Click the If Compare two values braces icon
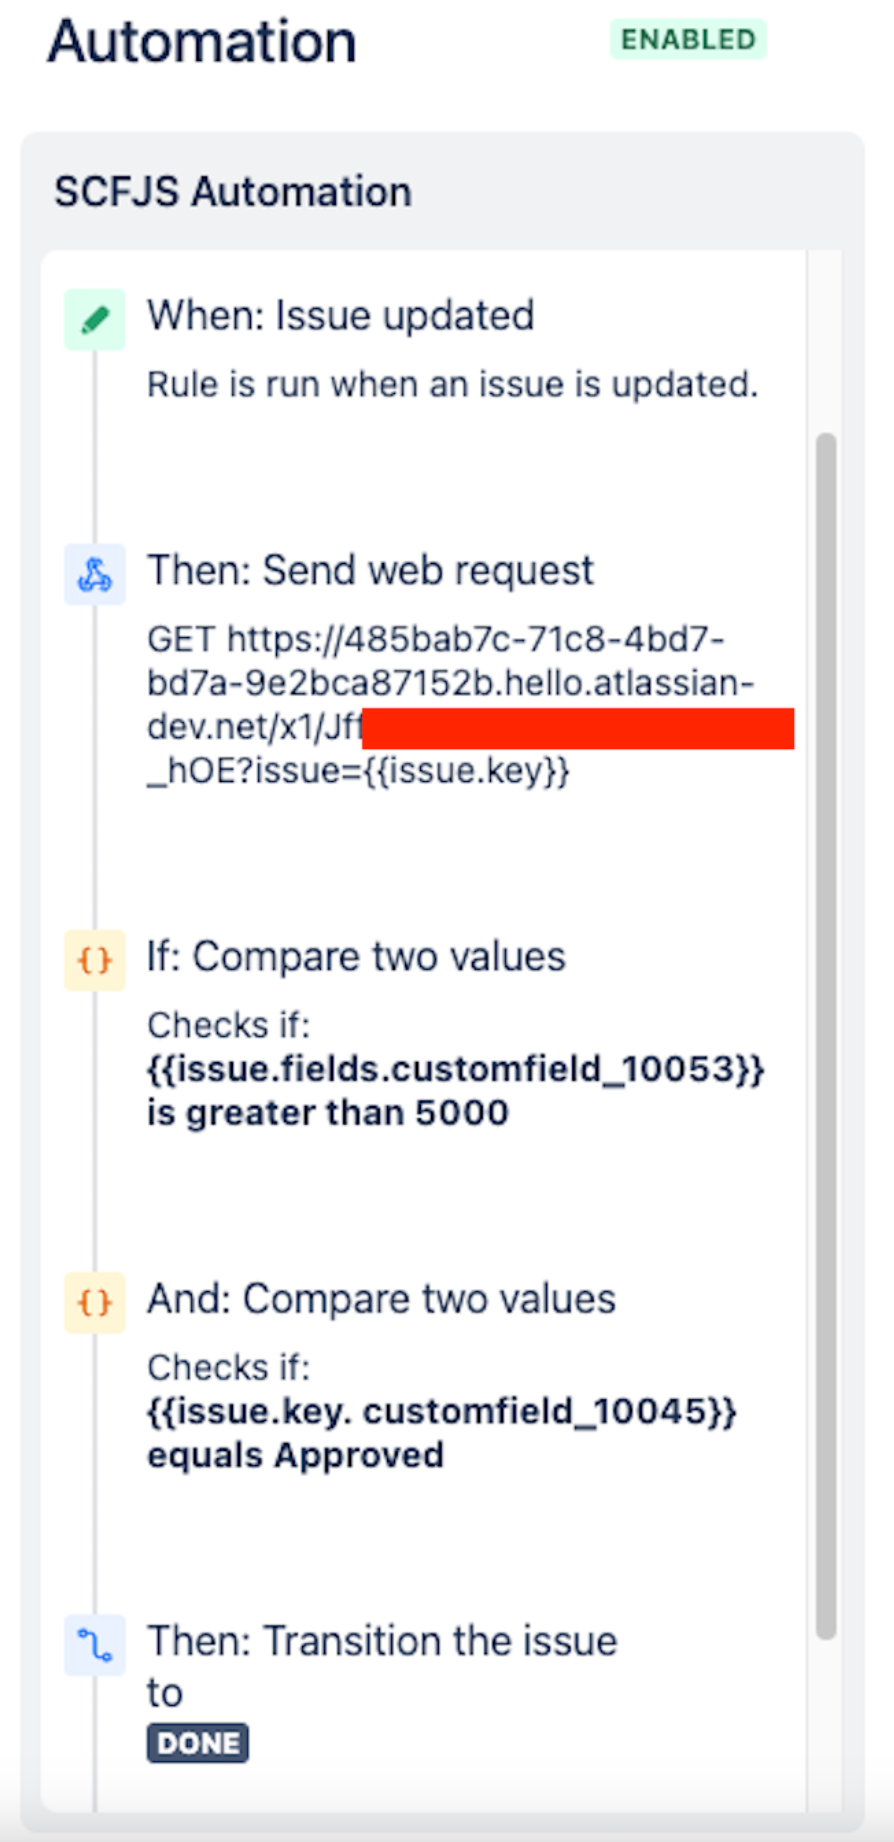 pyautogui.click(x=95, y=960)
